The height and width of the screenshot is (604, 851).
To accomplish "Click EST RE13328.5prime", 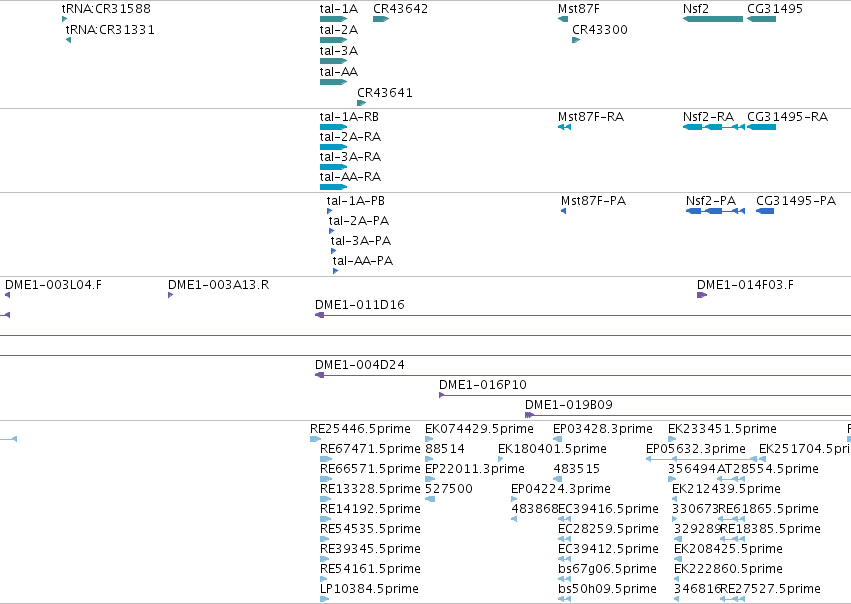I will click(326, 499).
